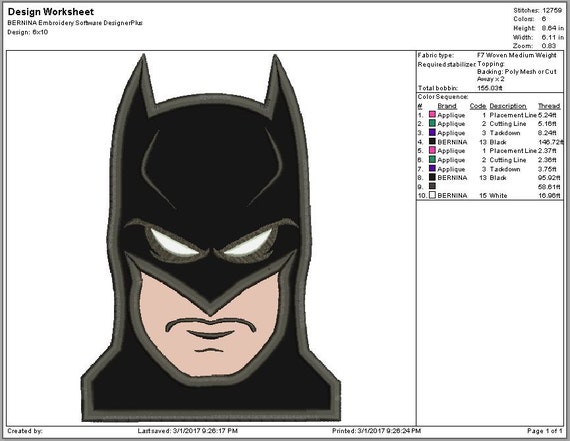Click the white BERNINA swatch in row 10
This screenshot has width=570, height=441.
coord(432,195)
